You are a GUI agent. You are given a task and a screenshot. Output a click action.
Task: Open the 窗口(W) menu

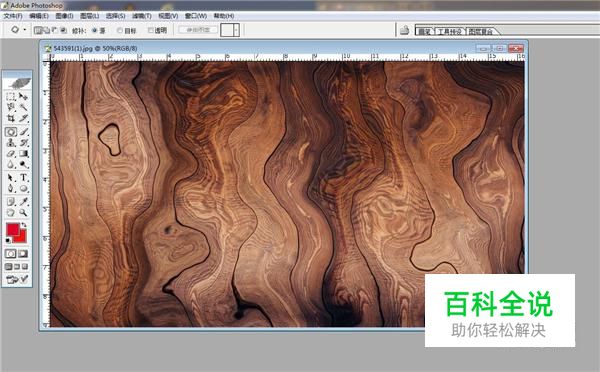tap(196, 16)
